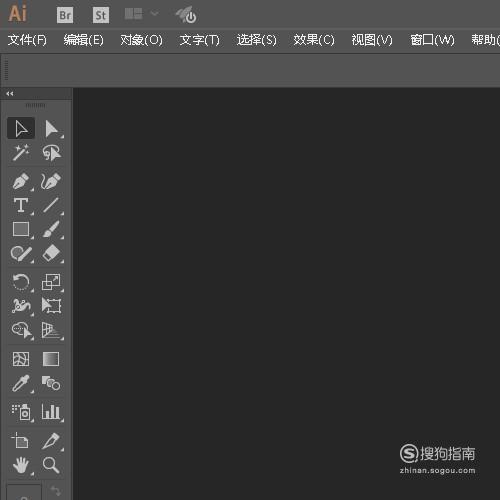Open the 效果(C) menu

(x=314, y=40)
